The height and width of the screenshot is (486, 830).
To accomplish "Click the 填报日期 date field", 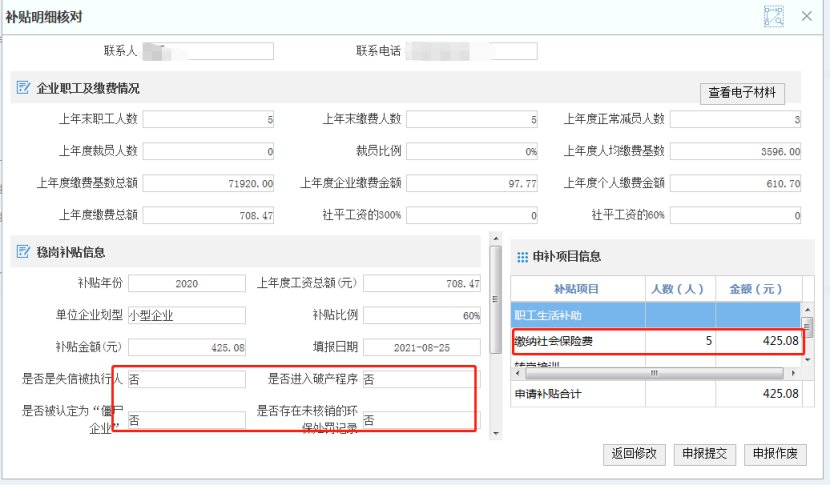I will click(423, 347).
